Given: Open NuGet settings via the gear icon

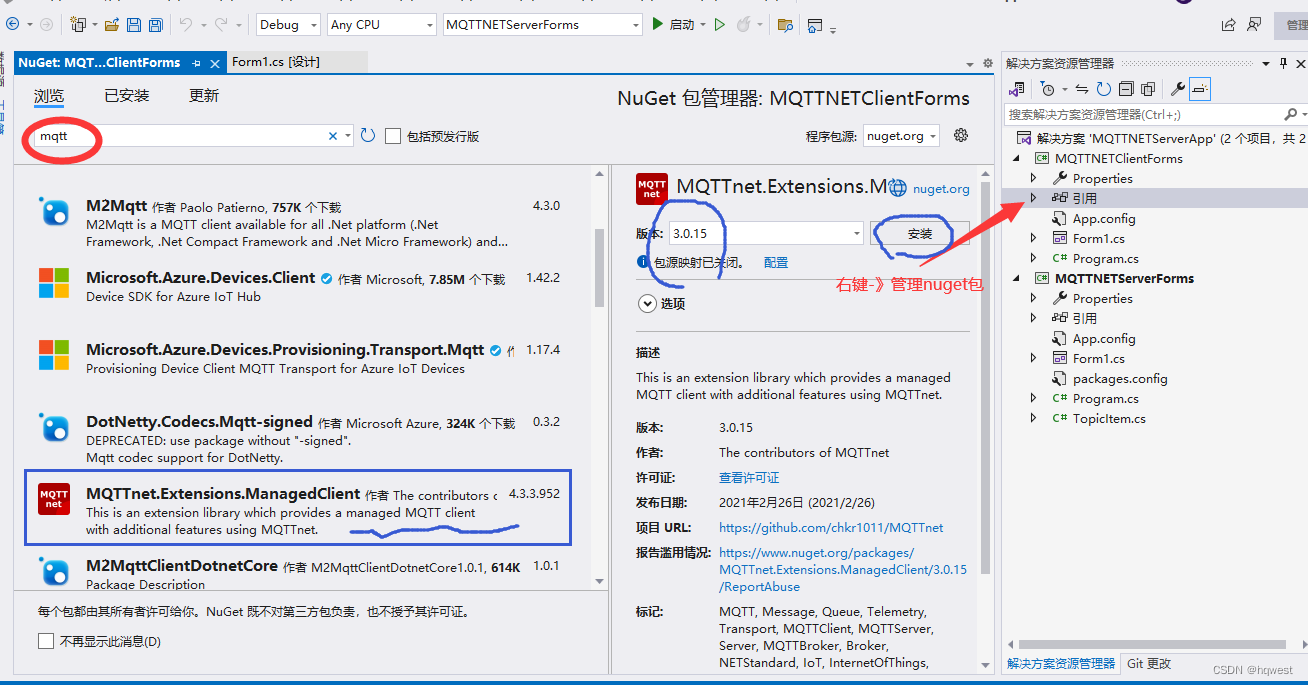Looking at the screenshot, I should [961, 135].
